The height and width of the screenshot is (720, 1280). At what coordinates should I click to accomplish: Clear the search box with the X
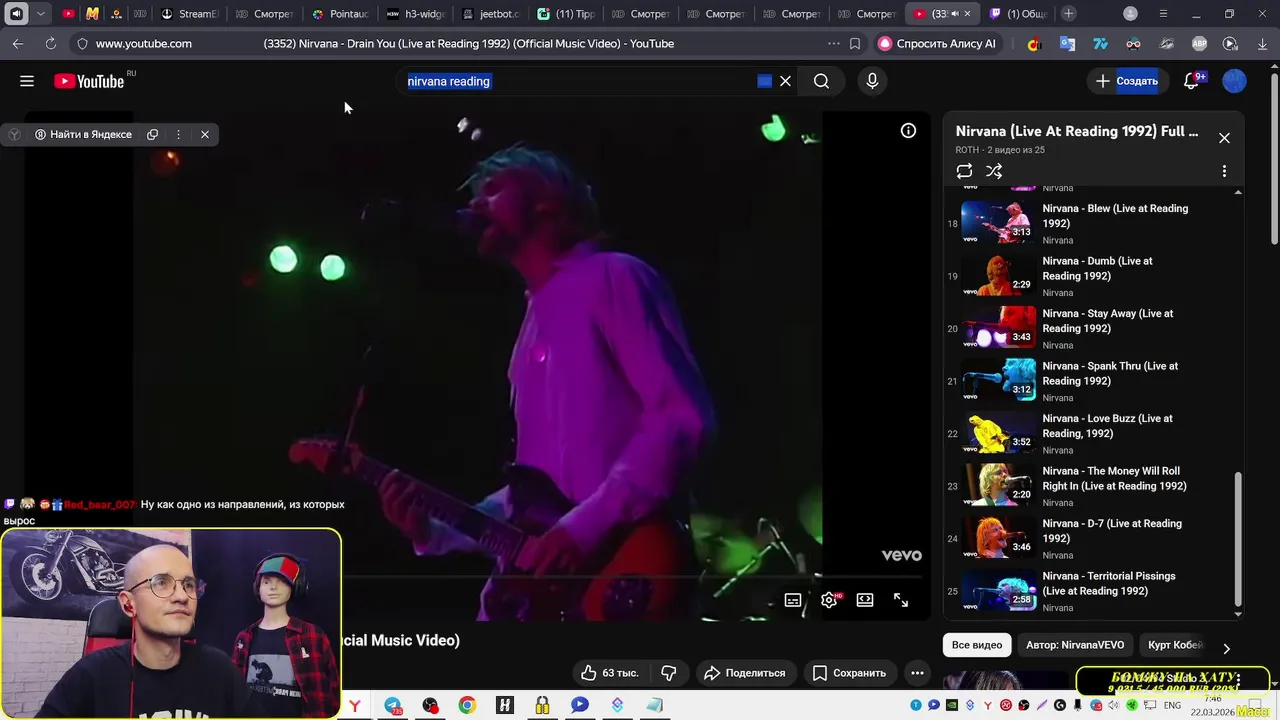pos(785,81)
